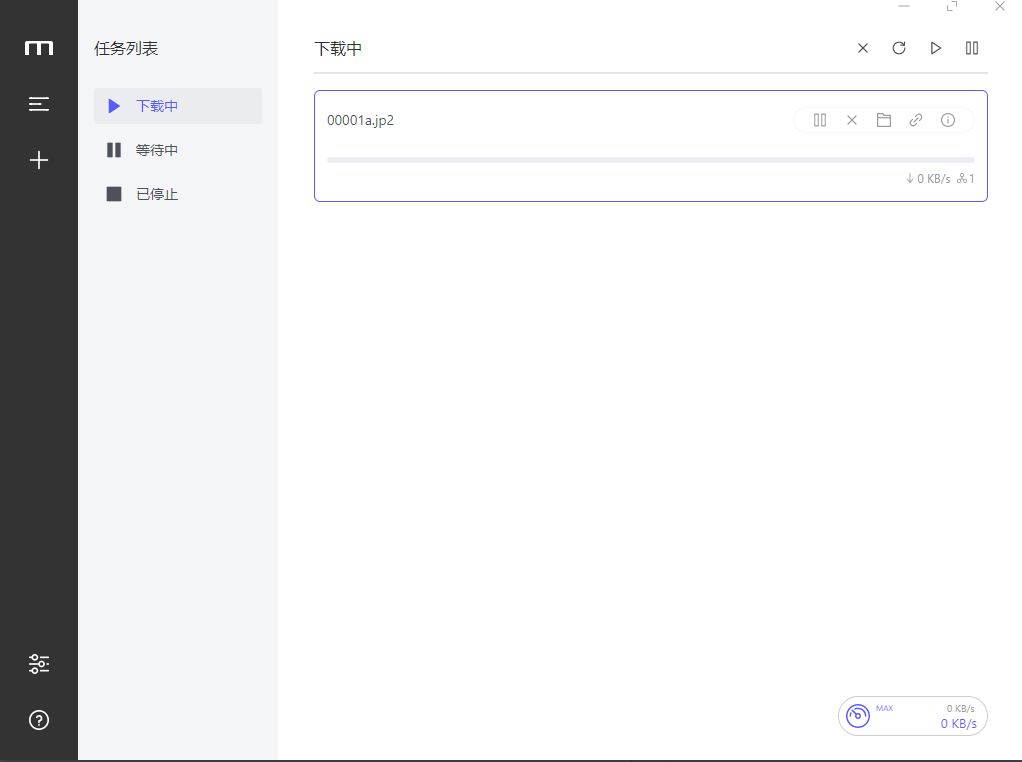Viewport: 1022px width, 762px height.
Task: Open the task list menu icon
Action: click(39, 104)
